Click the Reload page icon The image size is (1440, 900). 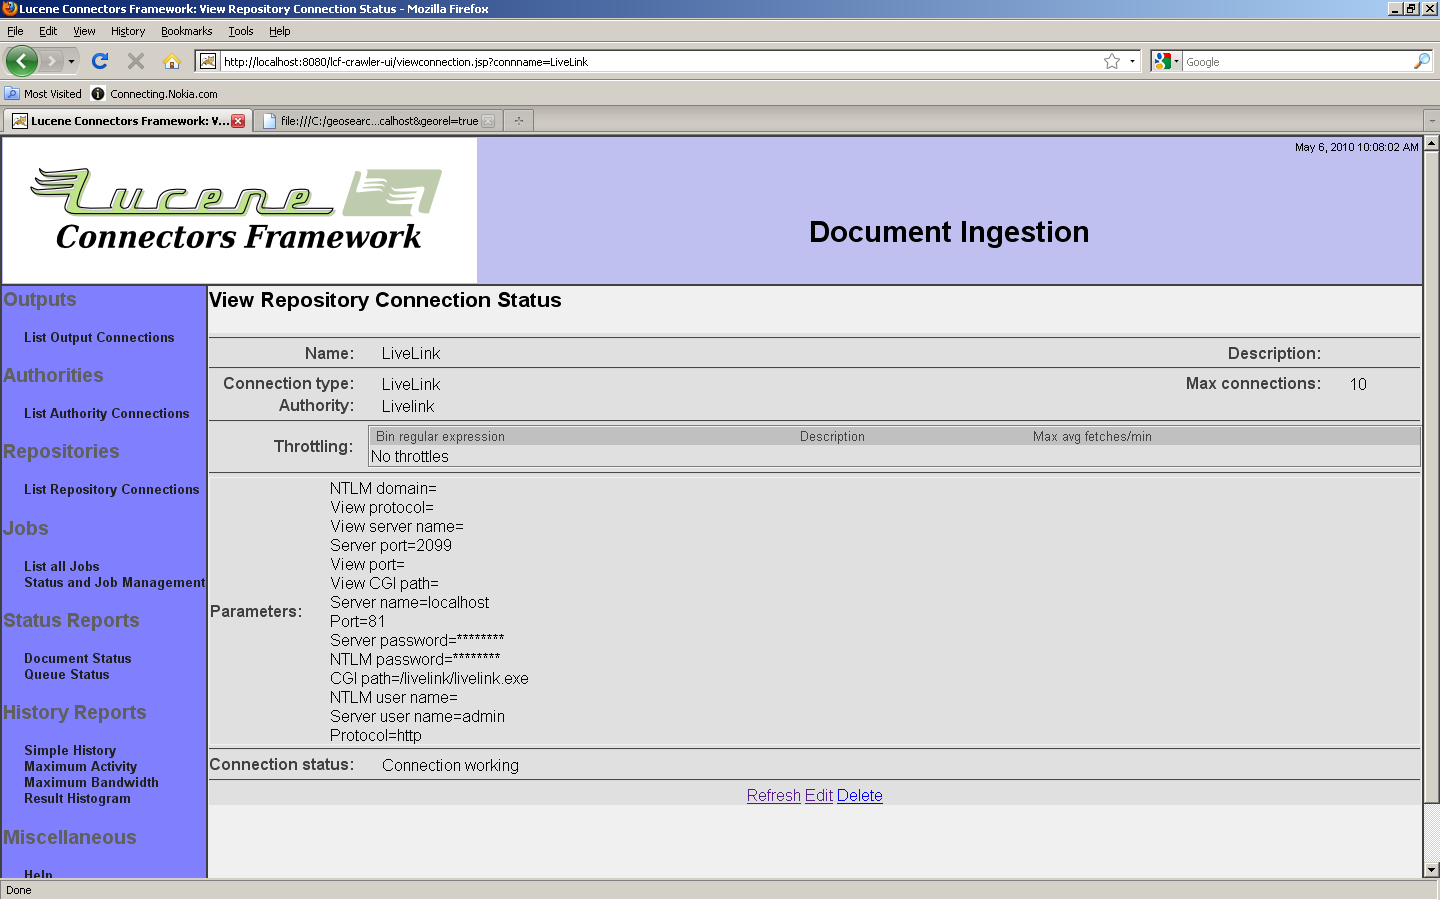click(x=100, y=61)
